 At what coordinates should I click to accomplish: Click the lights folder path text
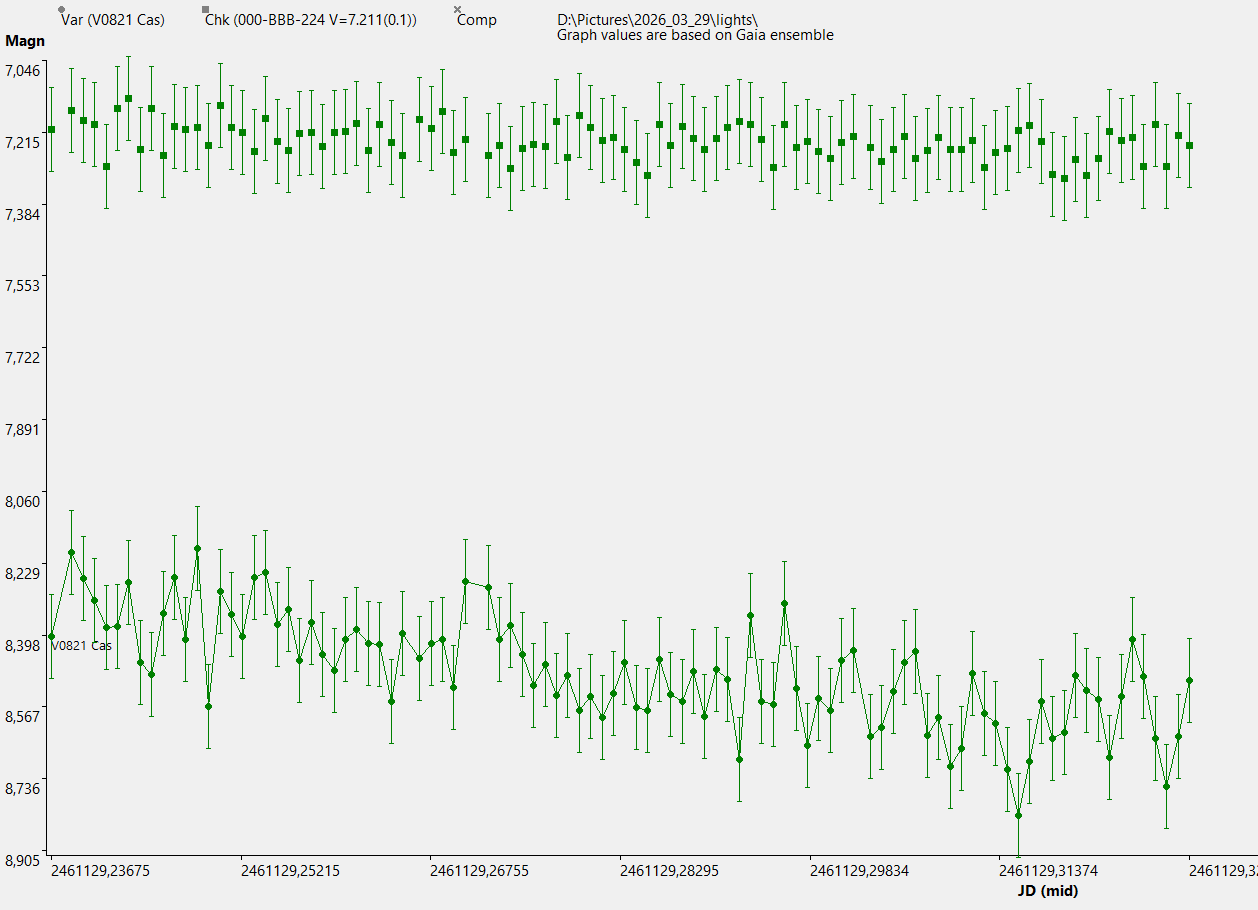click(658, 20)
